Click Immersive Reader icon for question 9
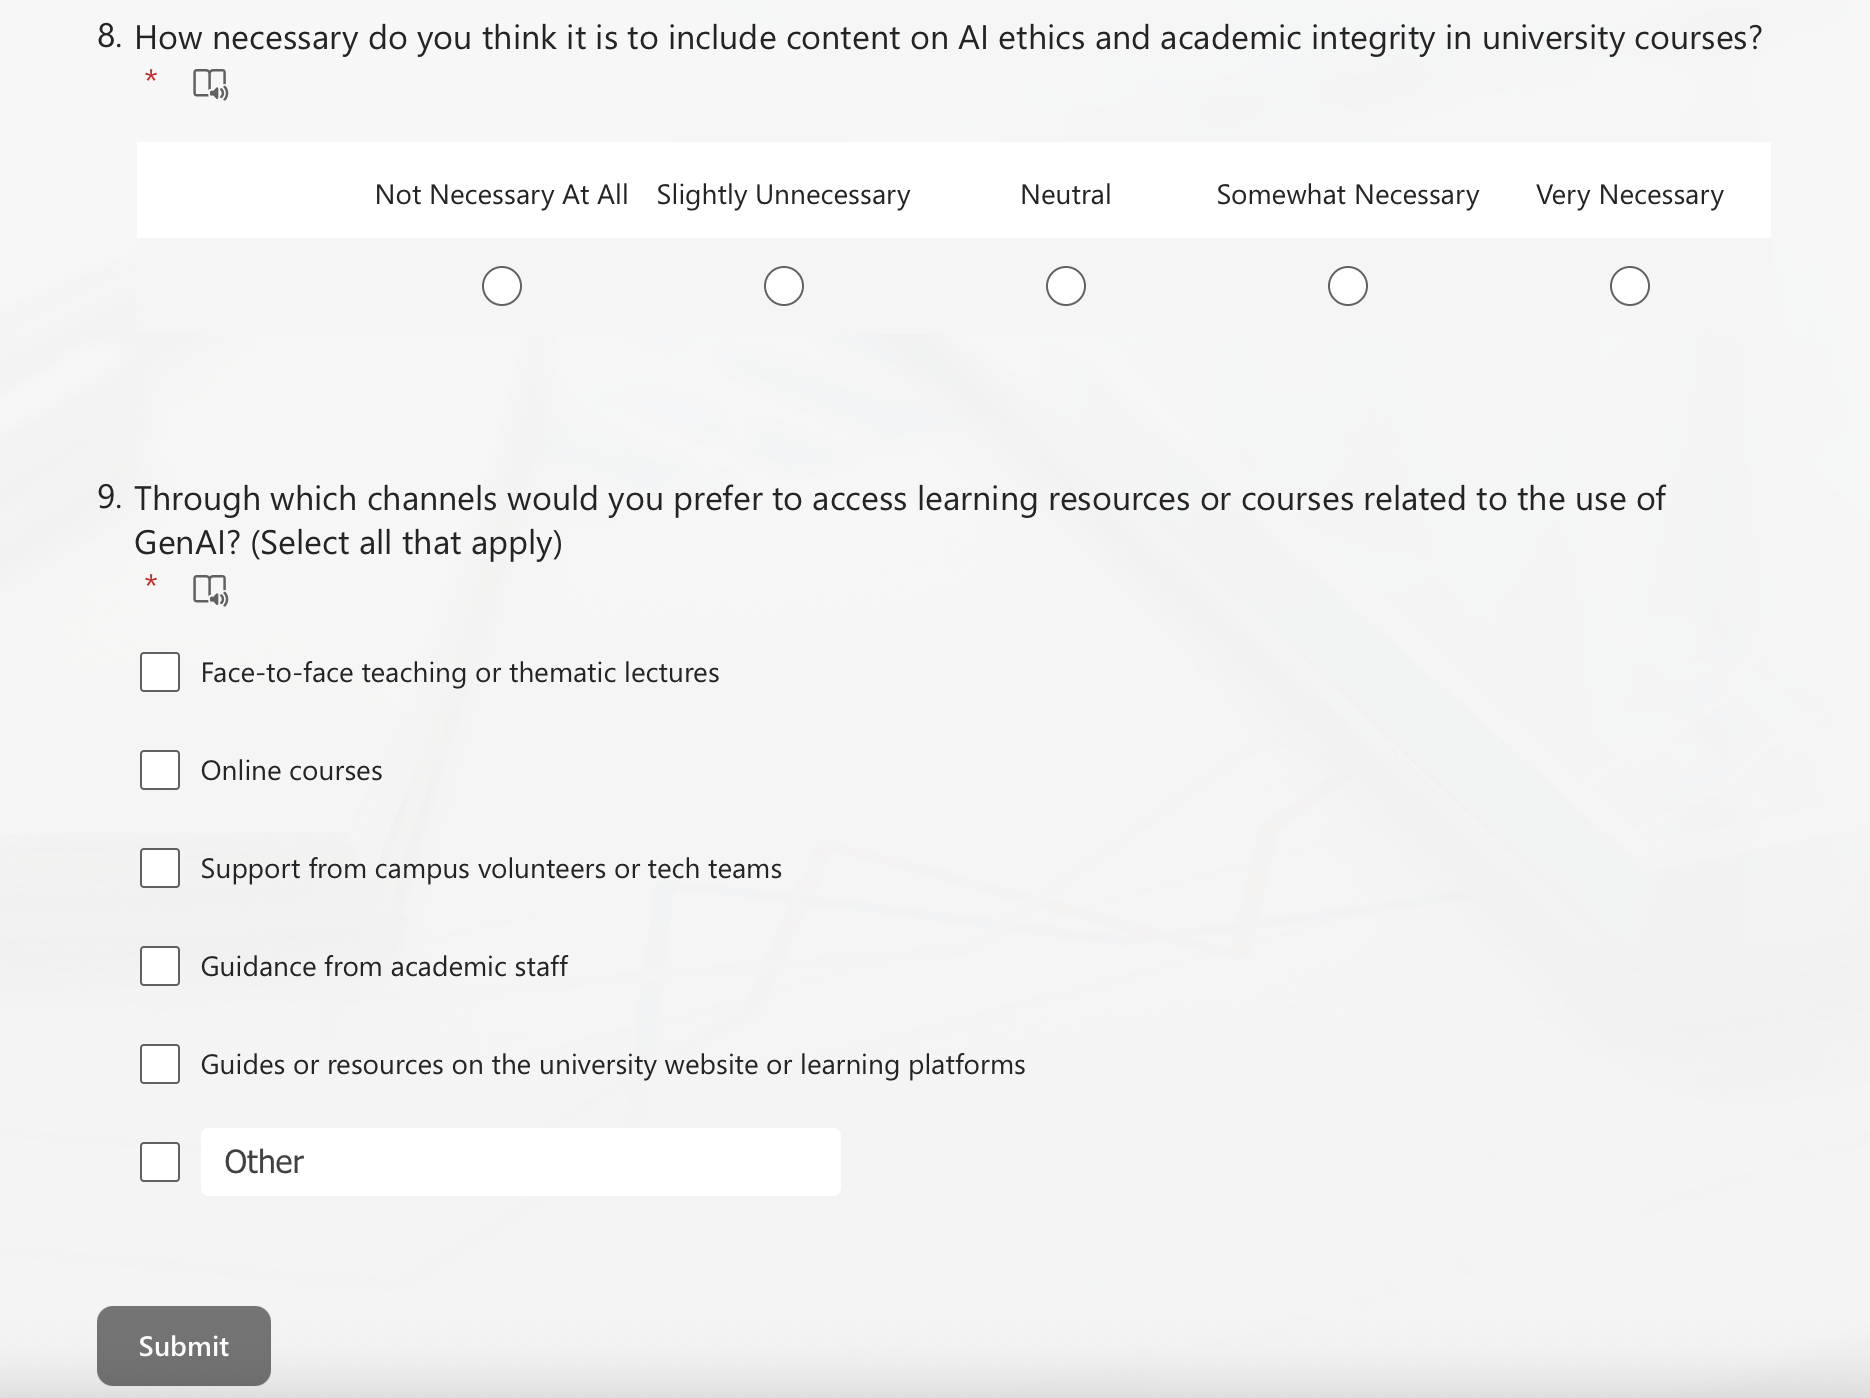 pos(210,590)
